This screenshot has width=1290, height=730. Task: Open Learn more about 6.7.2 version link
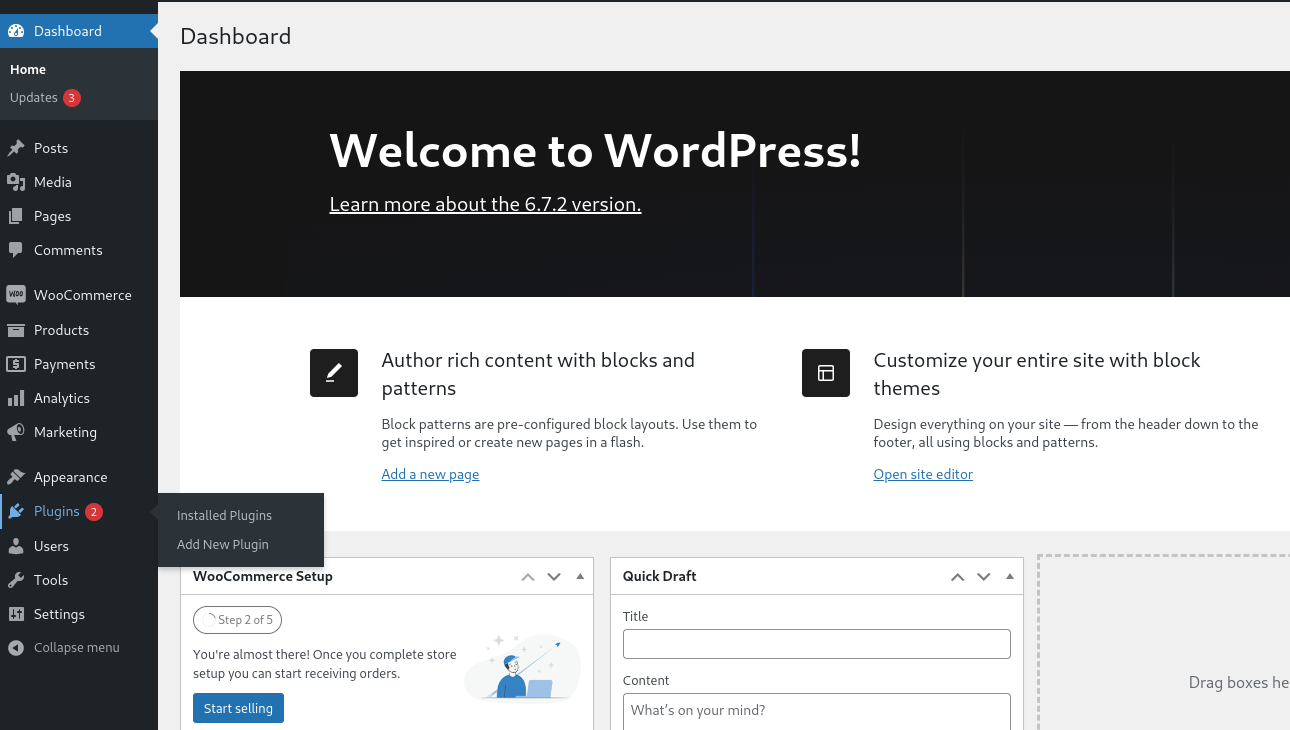coord(485,204)
